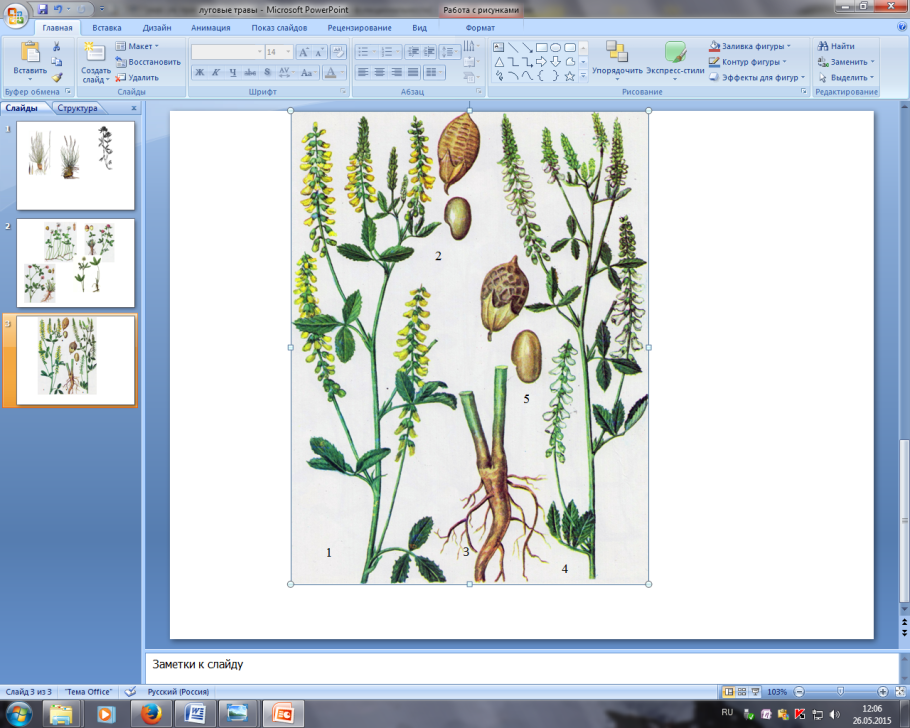Viewport: 910px width, 728px height.
Task: Toggle italic (К) formatting
Action: coord(216,73)
